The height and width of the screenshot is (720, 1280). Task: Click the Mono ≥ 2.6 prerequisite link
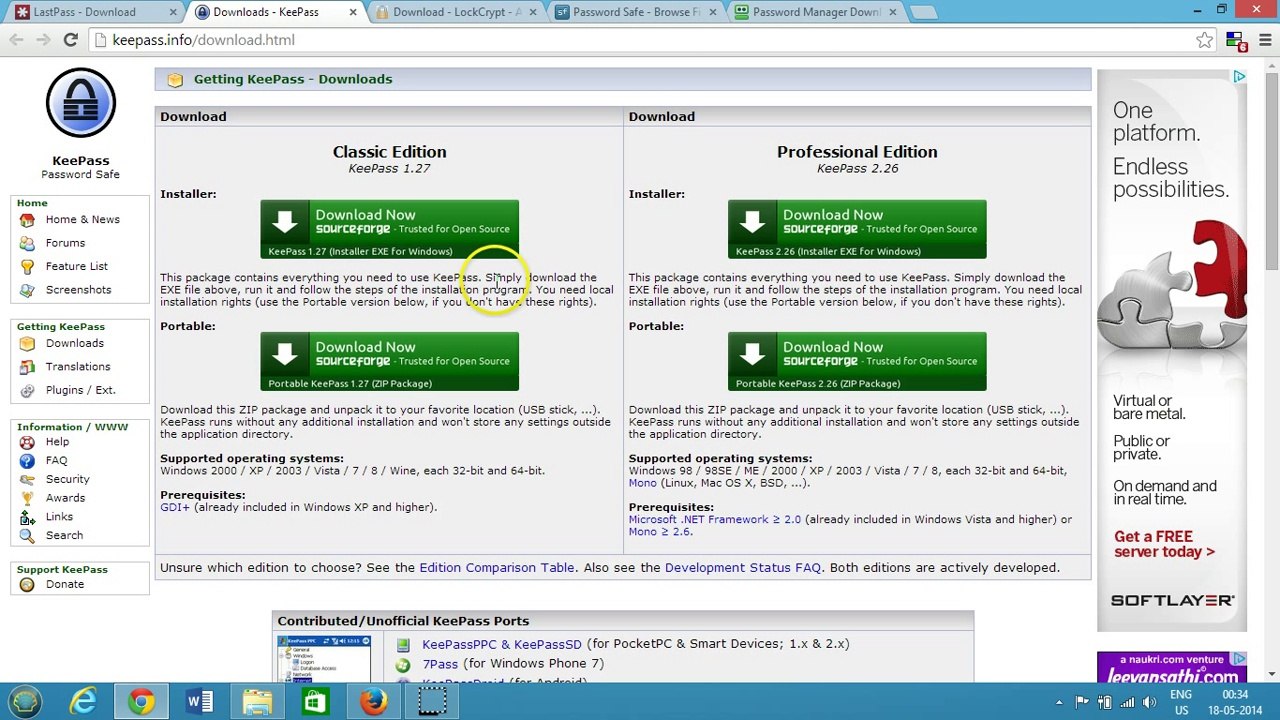(x=660, y=532)
